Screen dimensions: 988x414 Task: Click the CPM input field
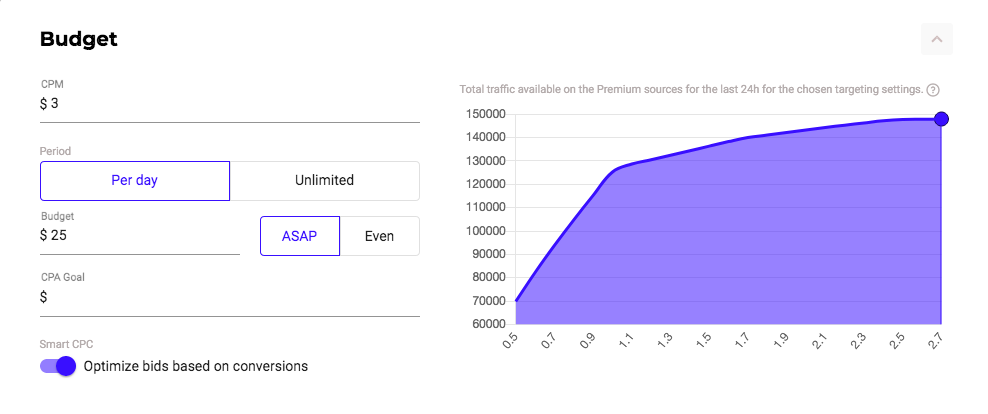(230, 104)
